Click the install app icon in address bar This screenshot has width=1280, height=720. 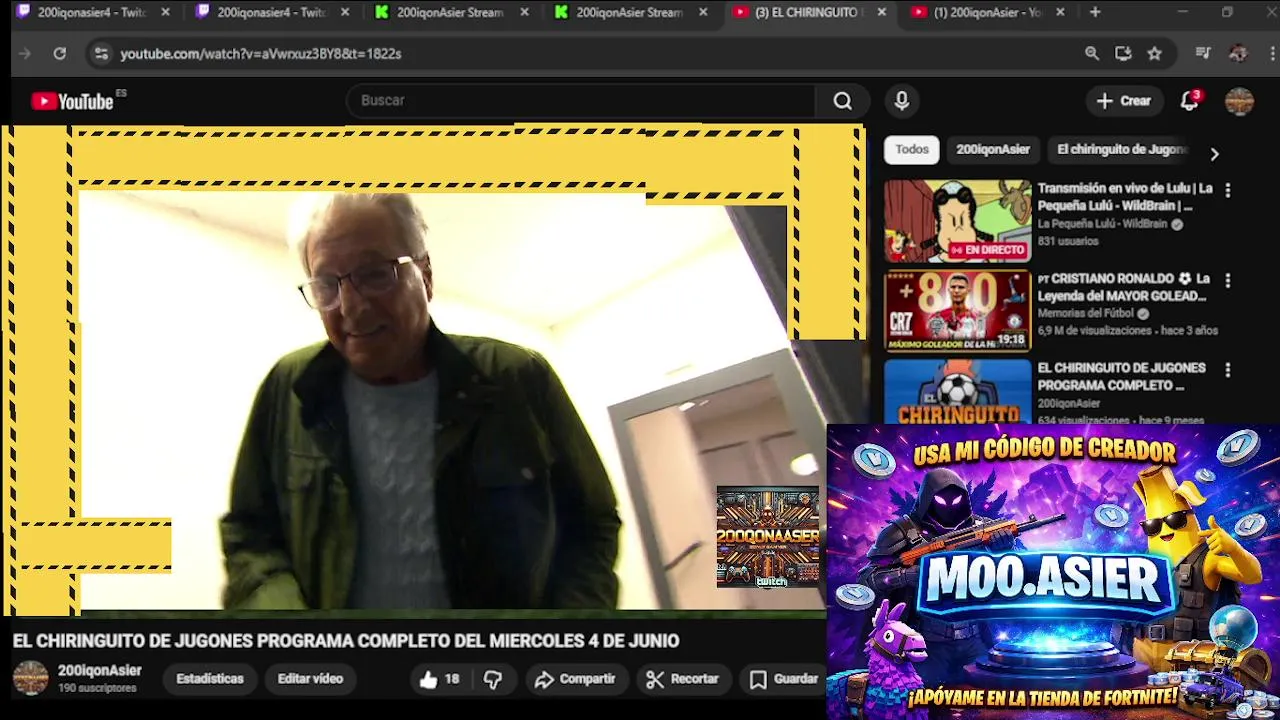1123,54
